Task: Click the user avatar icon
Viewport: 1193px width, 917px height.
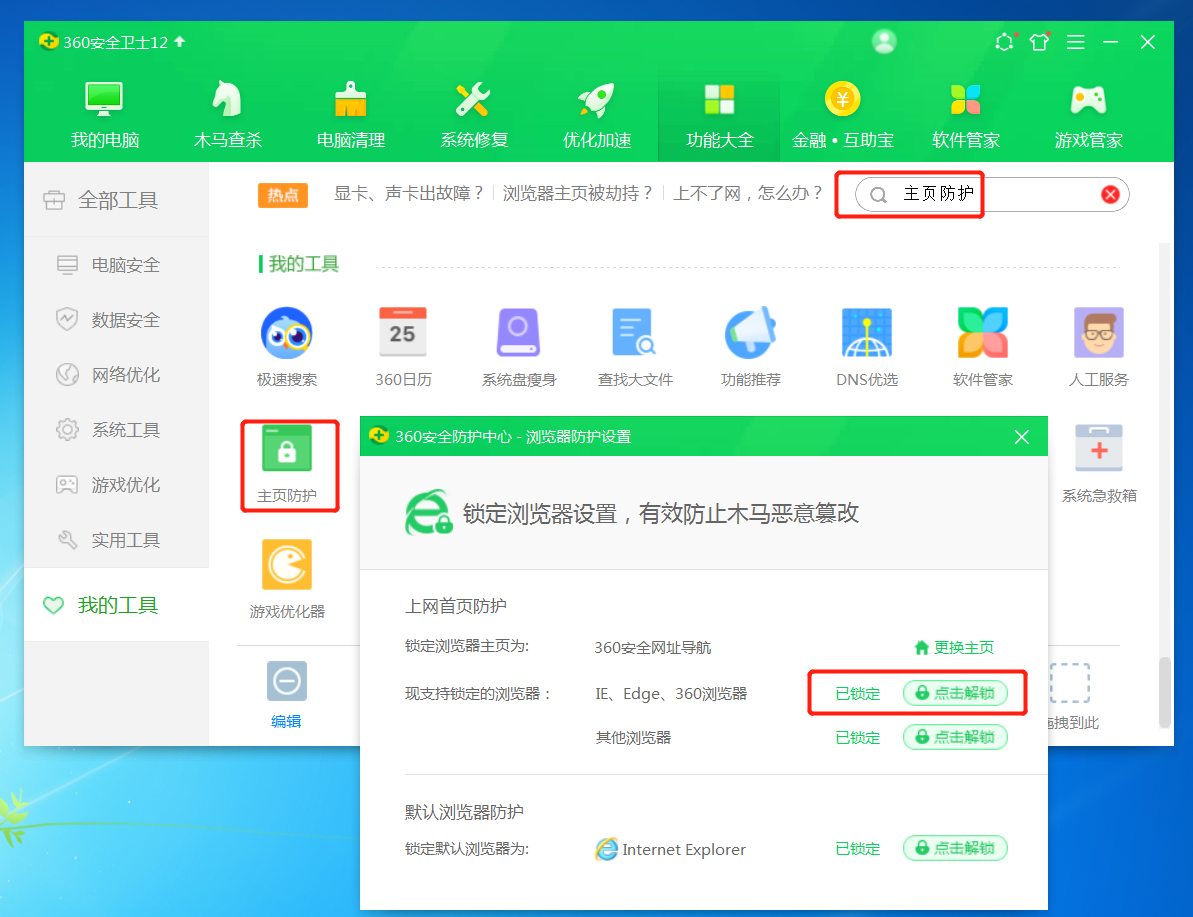Action: [883, 41]
